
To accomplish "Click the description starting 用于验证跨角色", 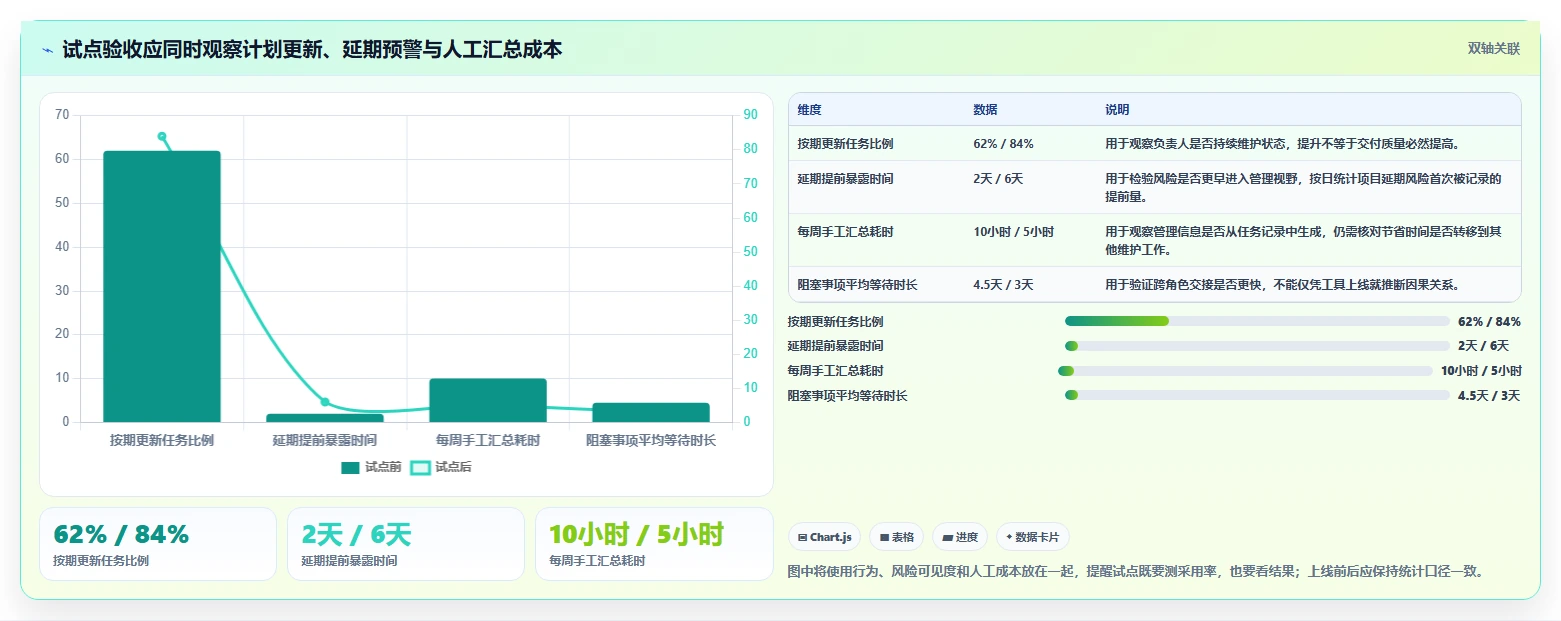I will (x=1283, y=285).
